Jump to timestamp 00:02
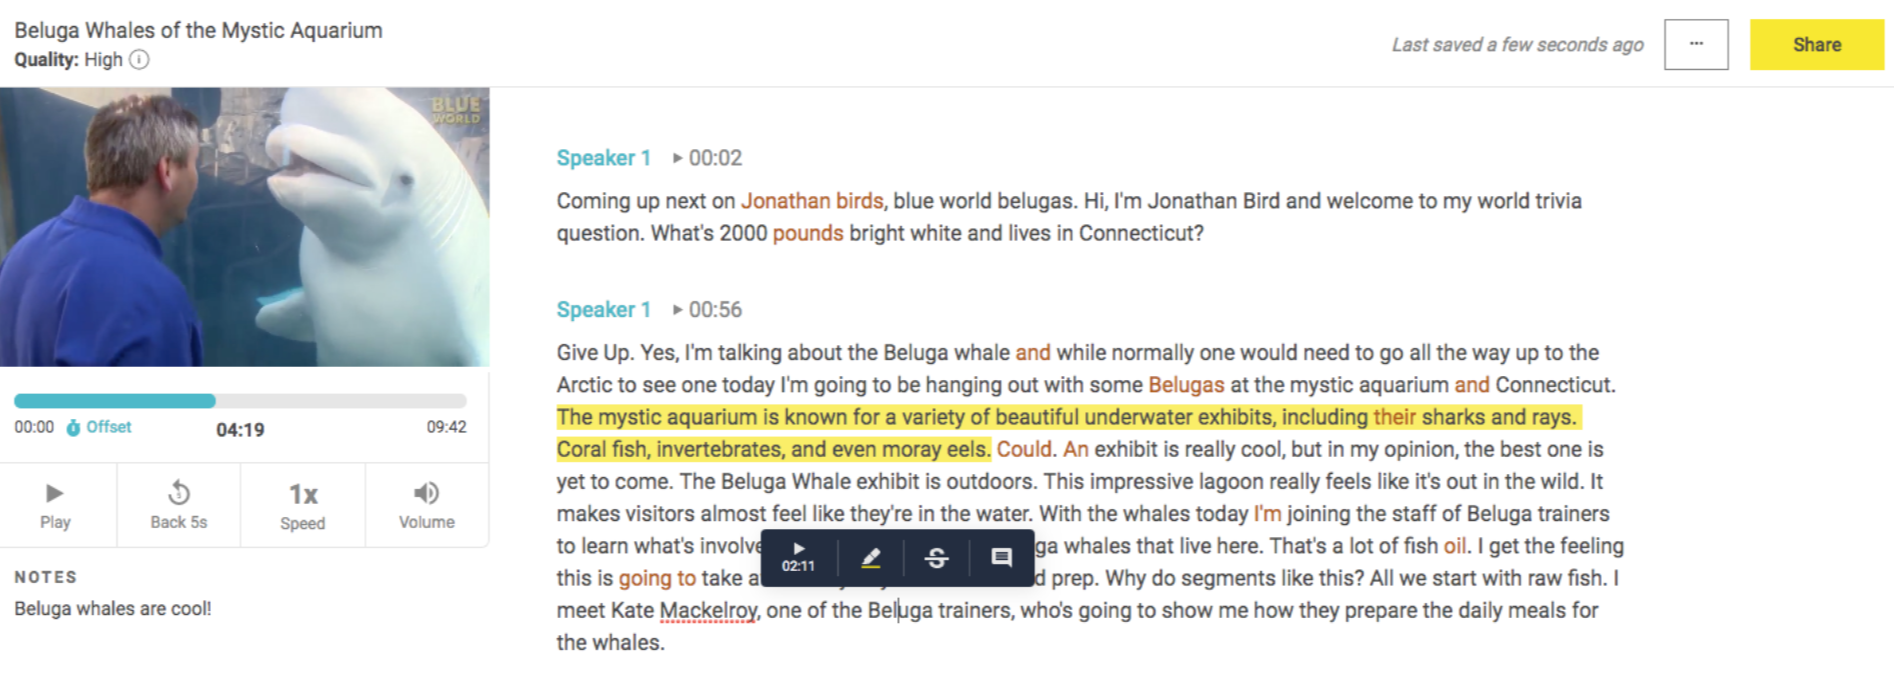Screen dimensions: 1894x679 707,158
